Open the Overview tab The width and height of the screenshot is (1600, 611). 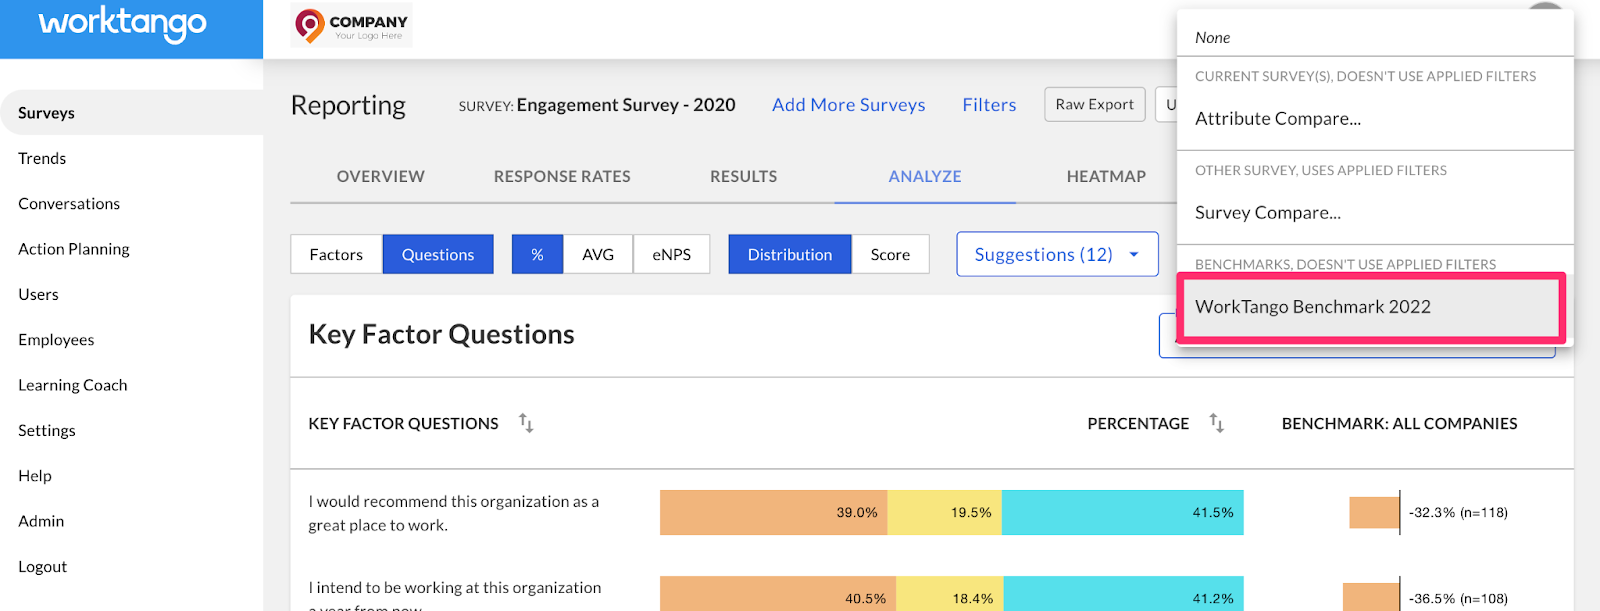point(381,176)
